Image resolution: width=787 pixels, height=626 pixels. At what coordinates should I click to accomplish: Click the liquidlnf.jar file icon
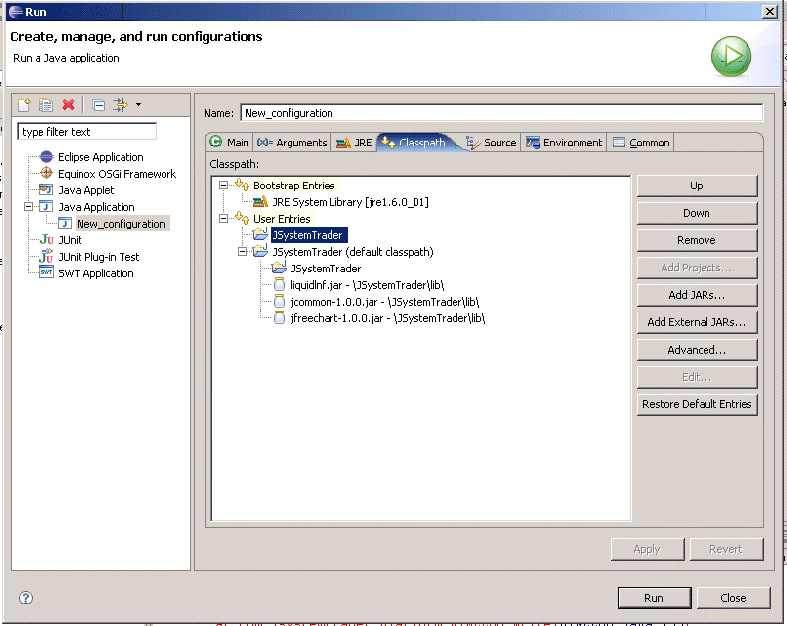[x=280, y=285]
